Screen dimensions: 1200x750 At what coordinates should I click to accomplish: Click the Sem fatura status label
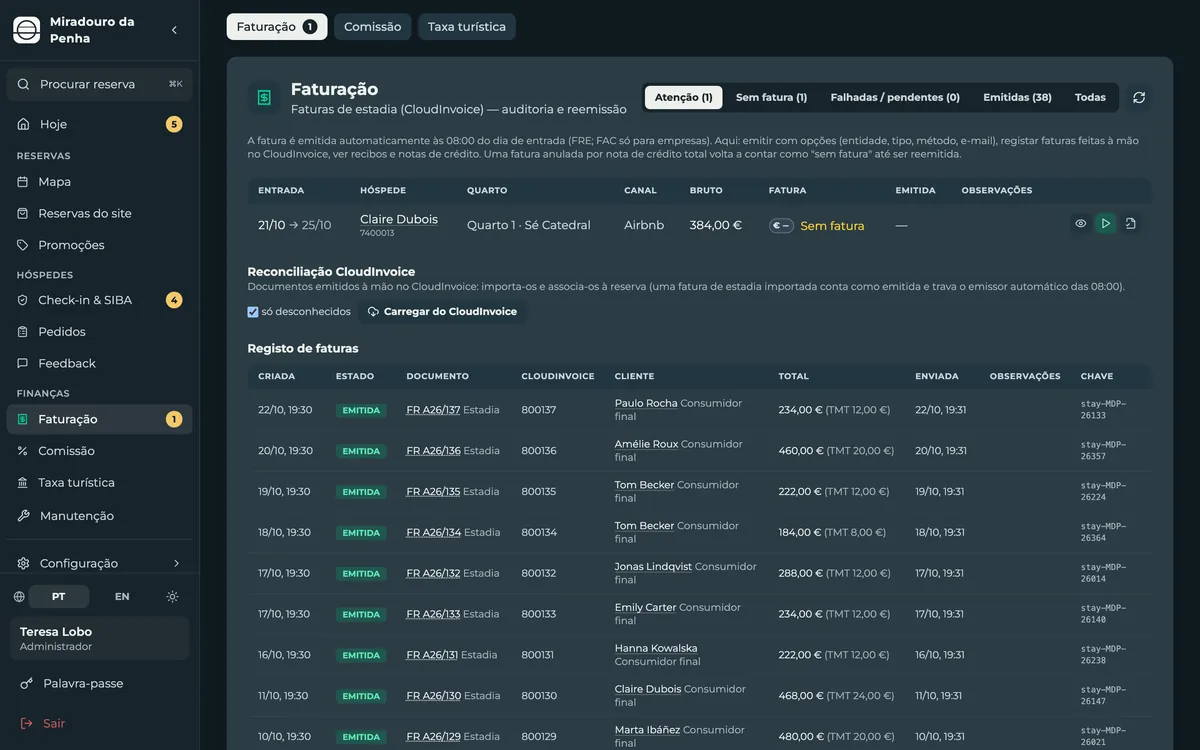pos(832,226)
